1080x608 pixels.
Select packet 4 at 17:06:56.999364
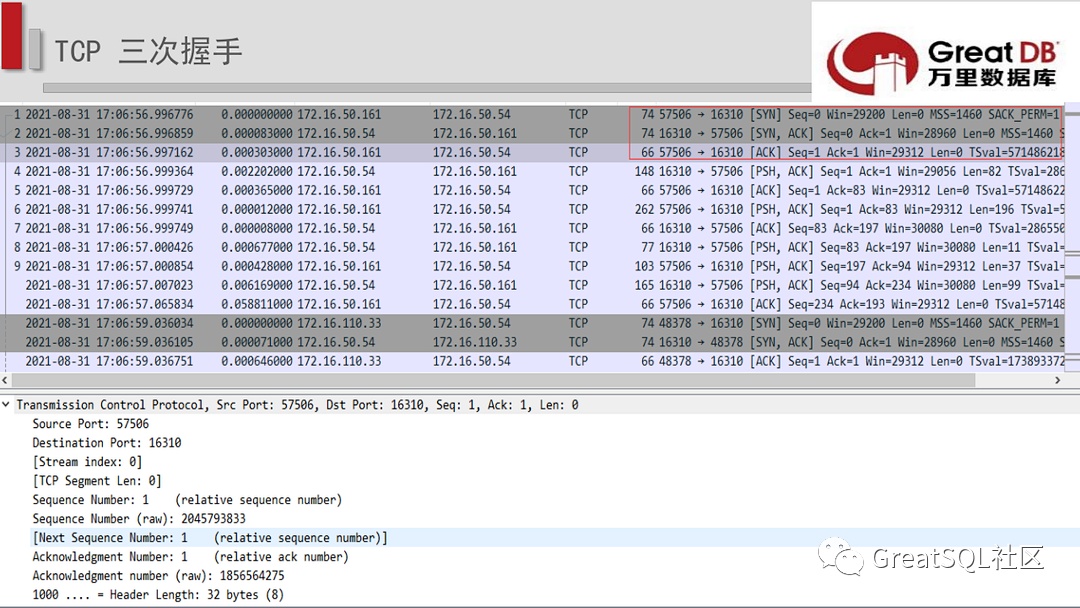(532, 171)
